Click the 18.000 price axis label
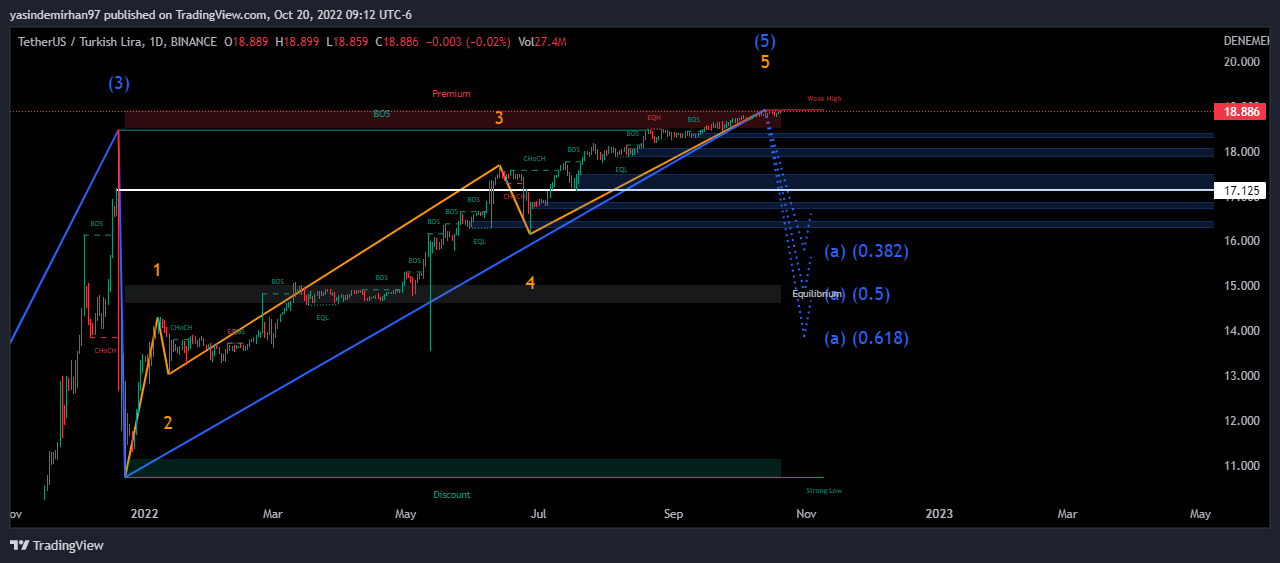The height and width of the screenshot is (563, 1280). 1243,152
